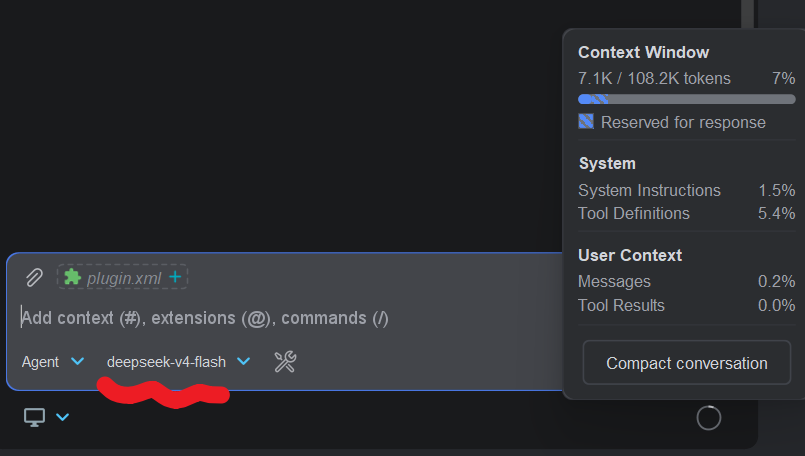This screenshot has height=456, width=805.
Task: Expand the chevron next to monitor icon
Action: [x=63, y=417]
